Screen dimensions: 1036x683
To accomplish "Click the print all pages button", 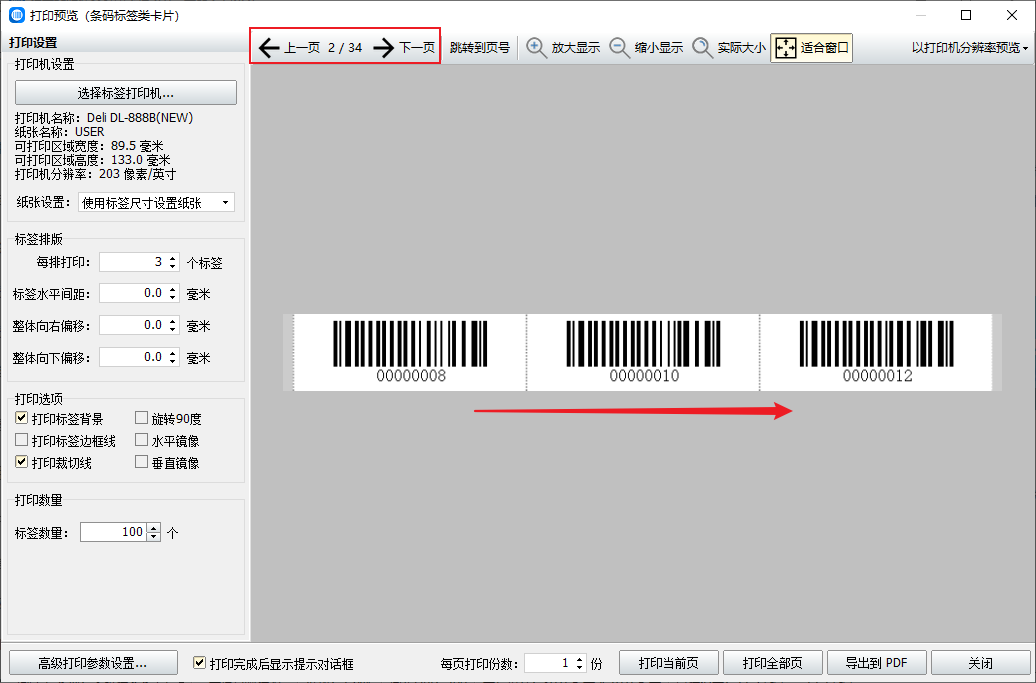I will tap(773, 663).
